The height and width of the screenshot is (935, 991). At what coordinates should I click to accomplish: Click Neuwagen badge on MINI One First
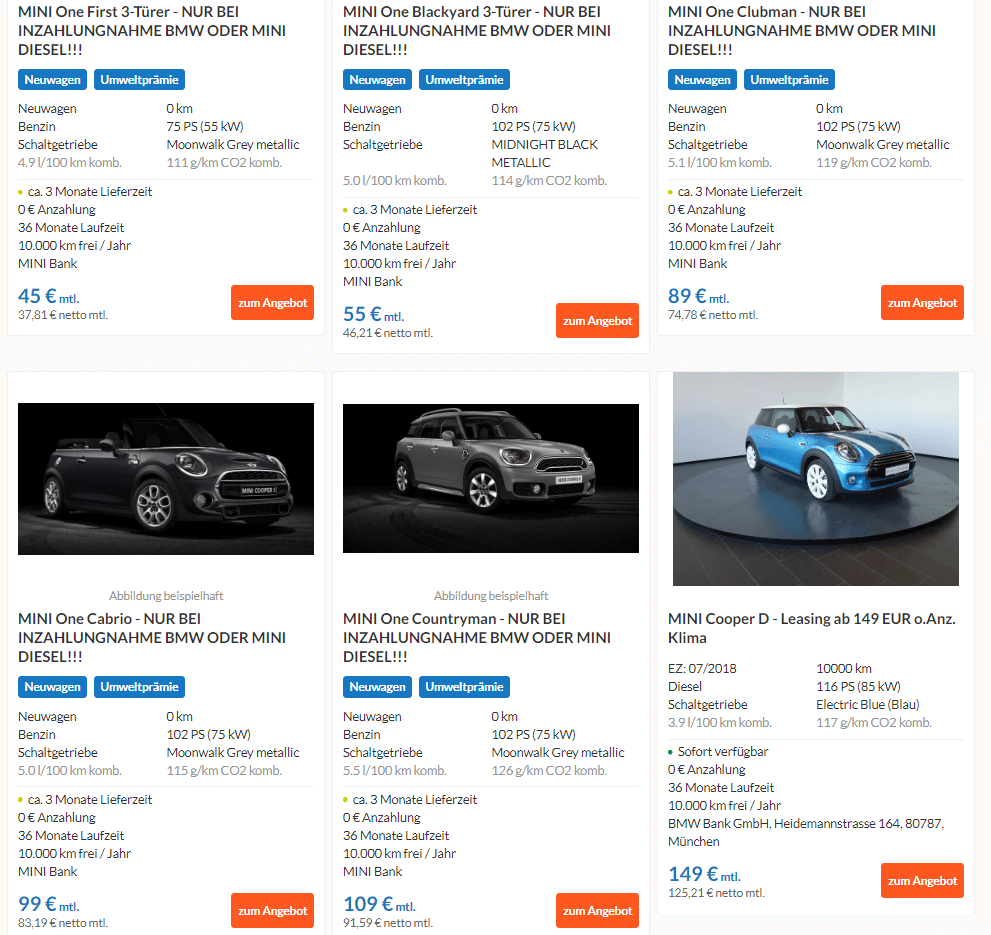[52, 80]
